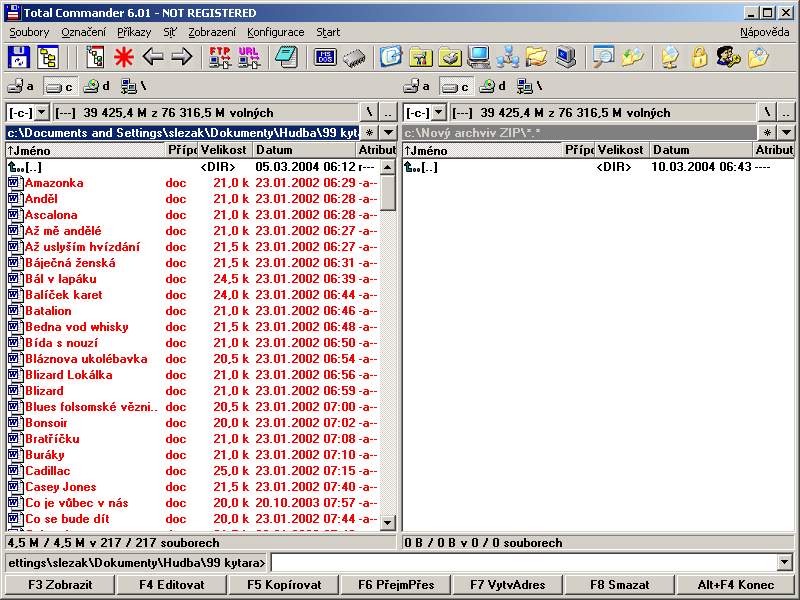Click the dark desktop computer icon
800x600 pixels.
[565, 57]
